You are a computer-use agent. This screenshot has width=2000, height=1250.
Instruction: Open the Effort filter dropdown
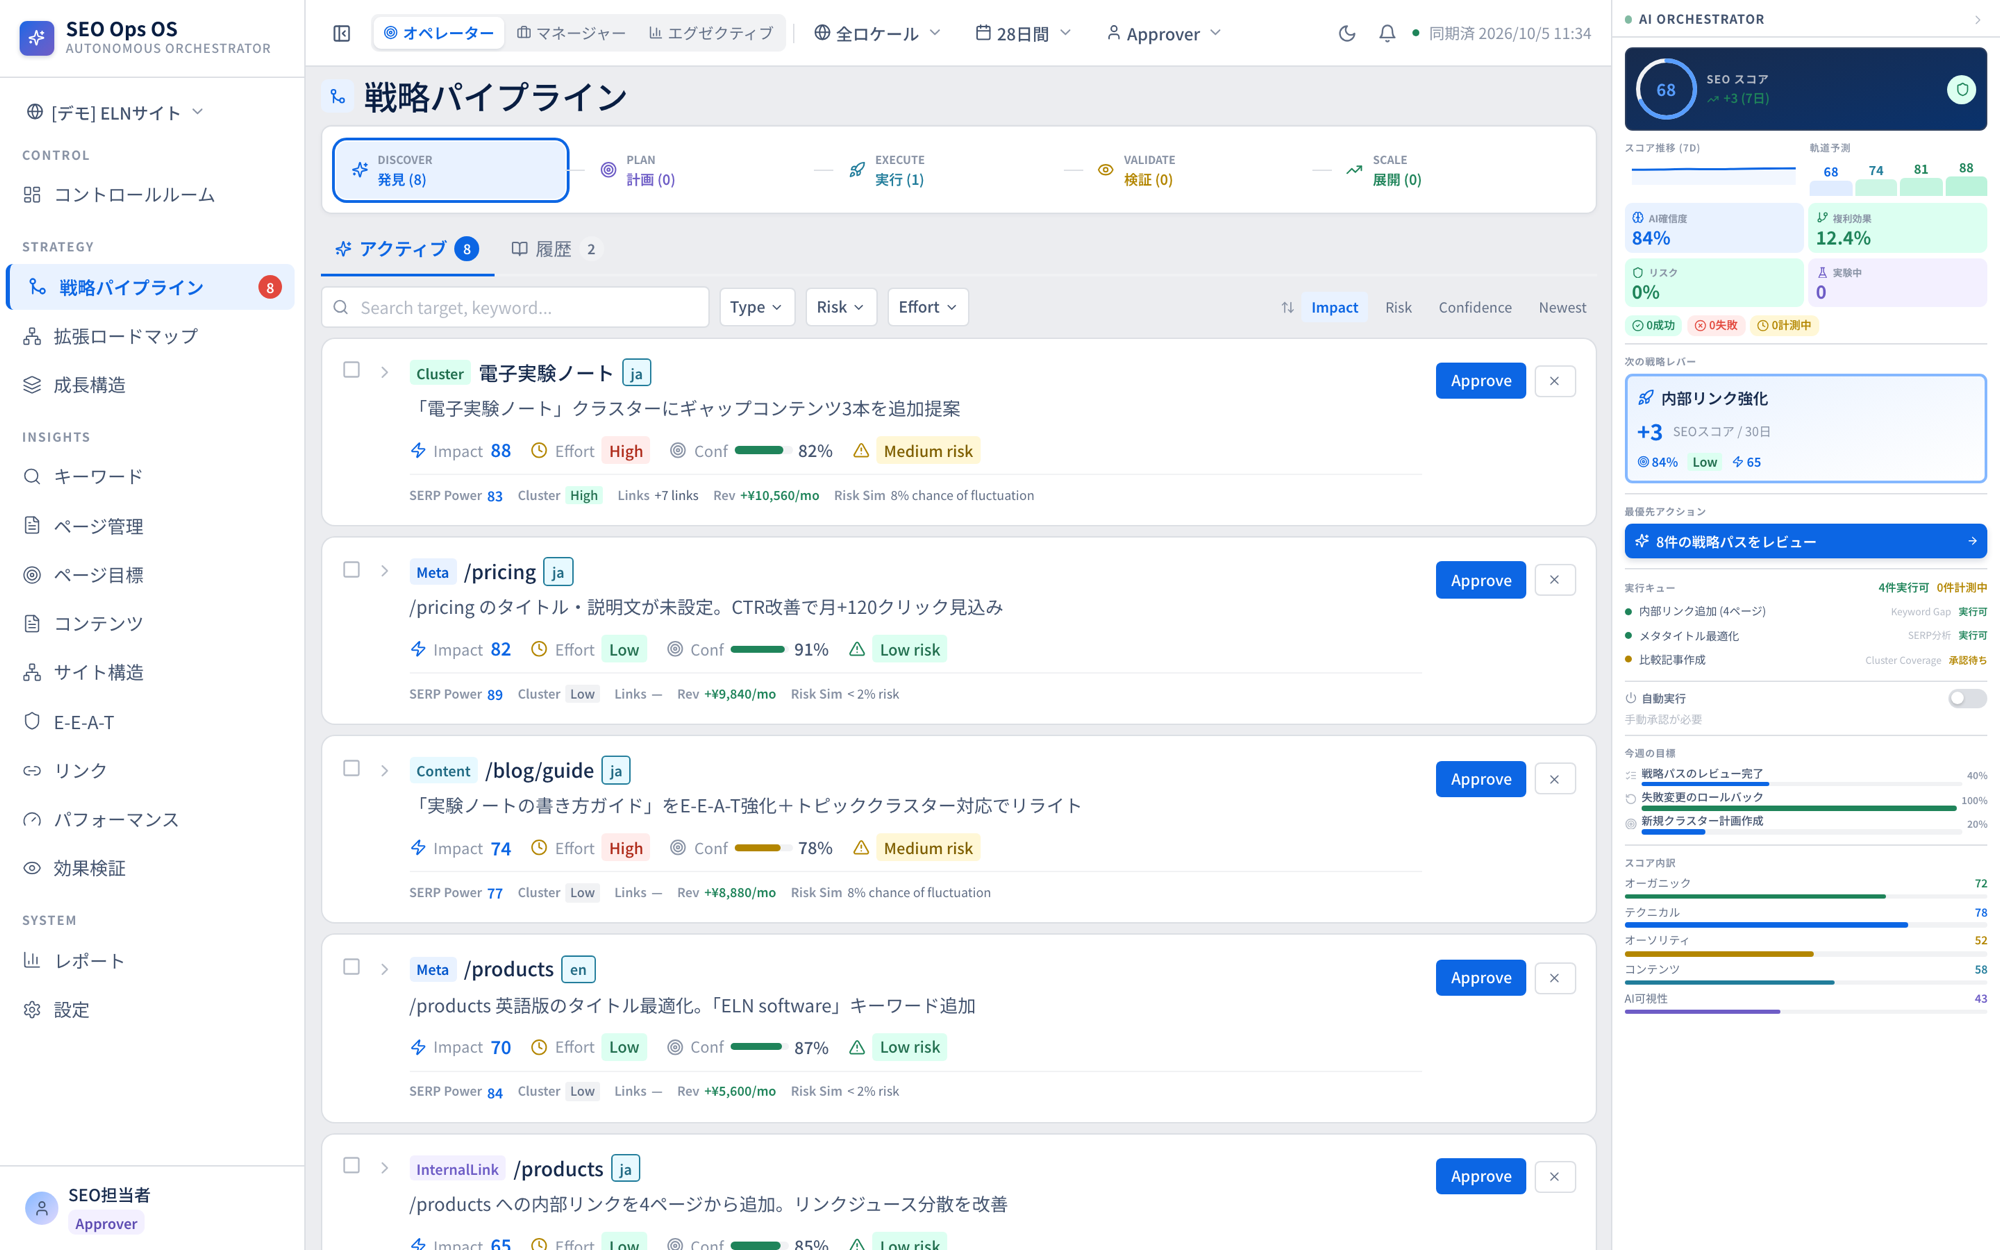927,307
